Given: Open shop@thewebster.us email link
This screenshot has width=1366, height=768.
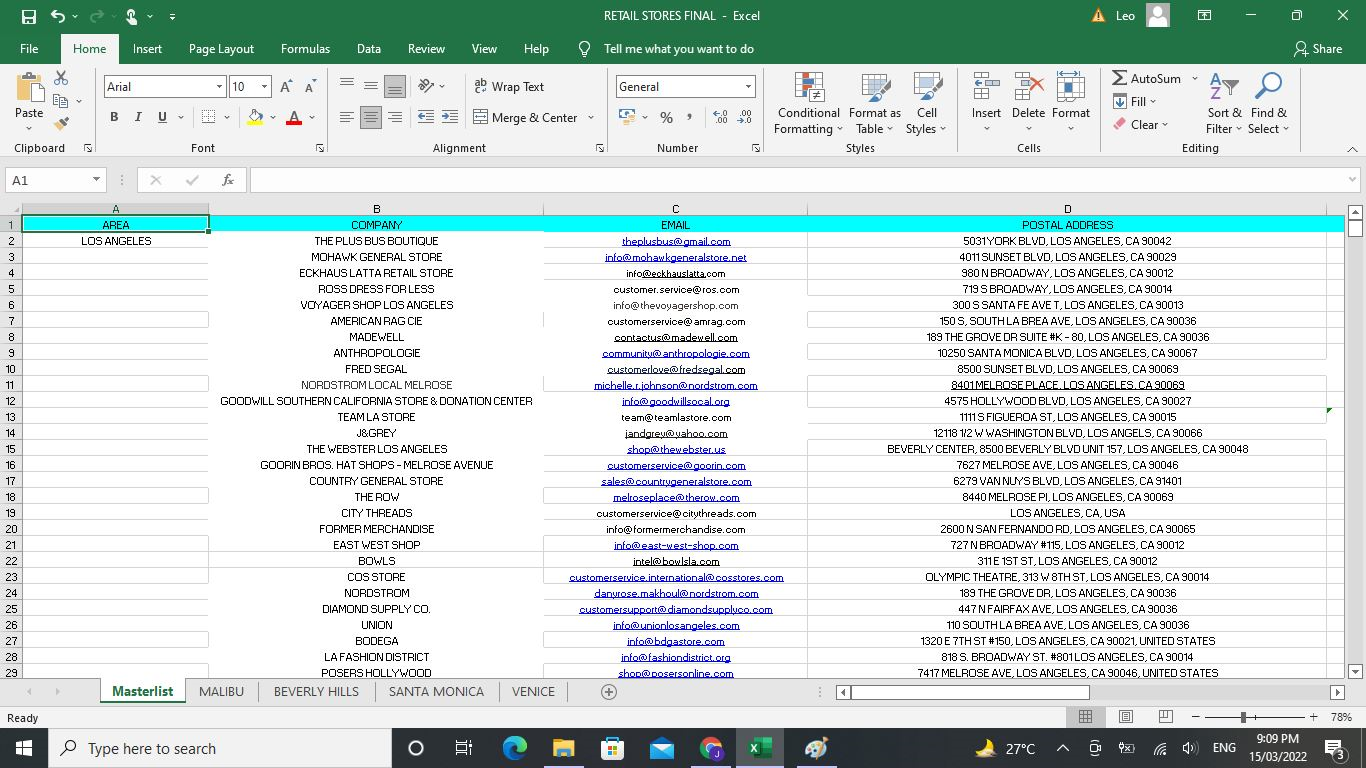Looking at the screenshot, I should tap(676, 449).
